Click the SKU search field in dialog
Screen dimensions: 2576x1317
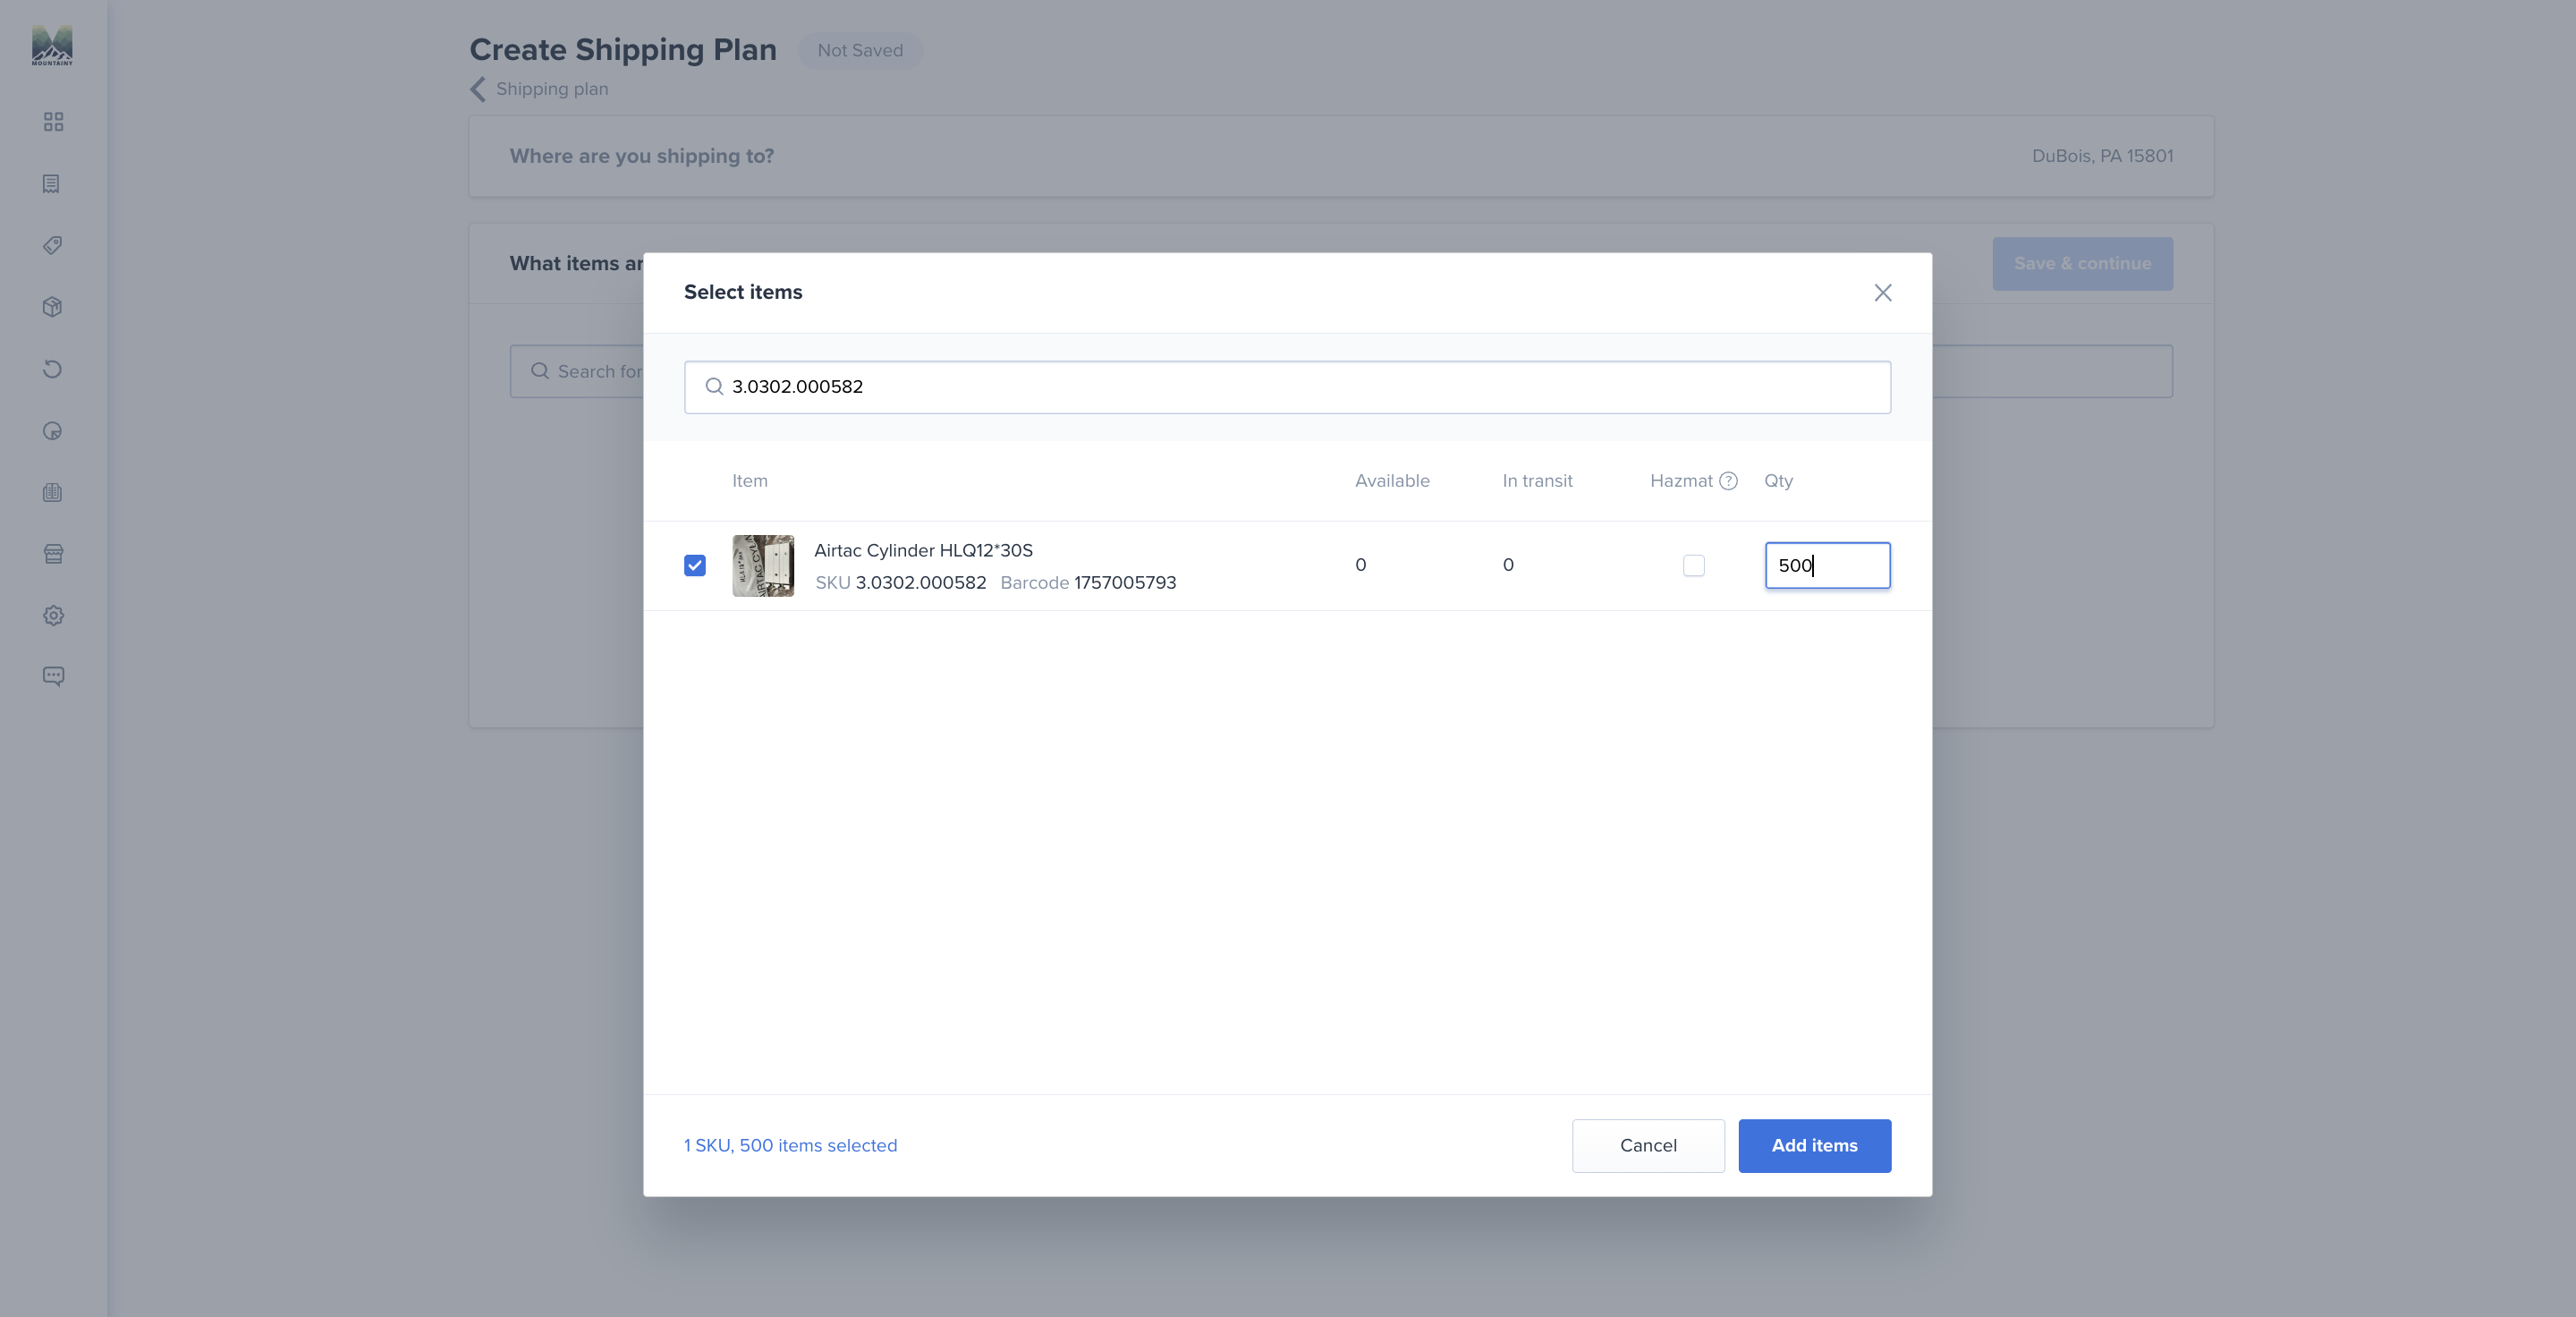coord(1287,387)
